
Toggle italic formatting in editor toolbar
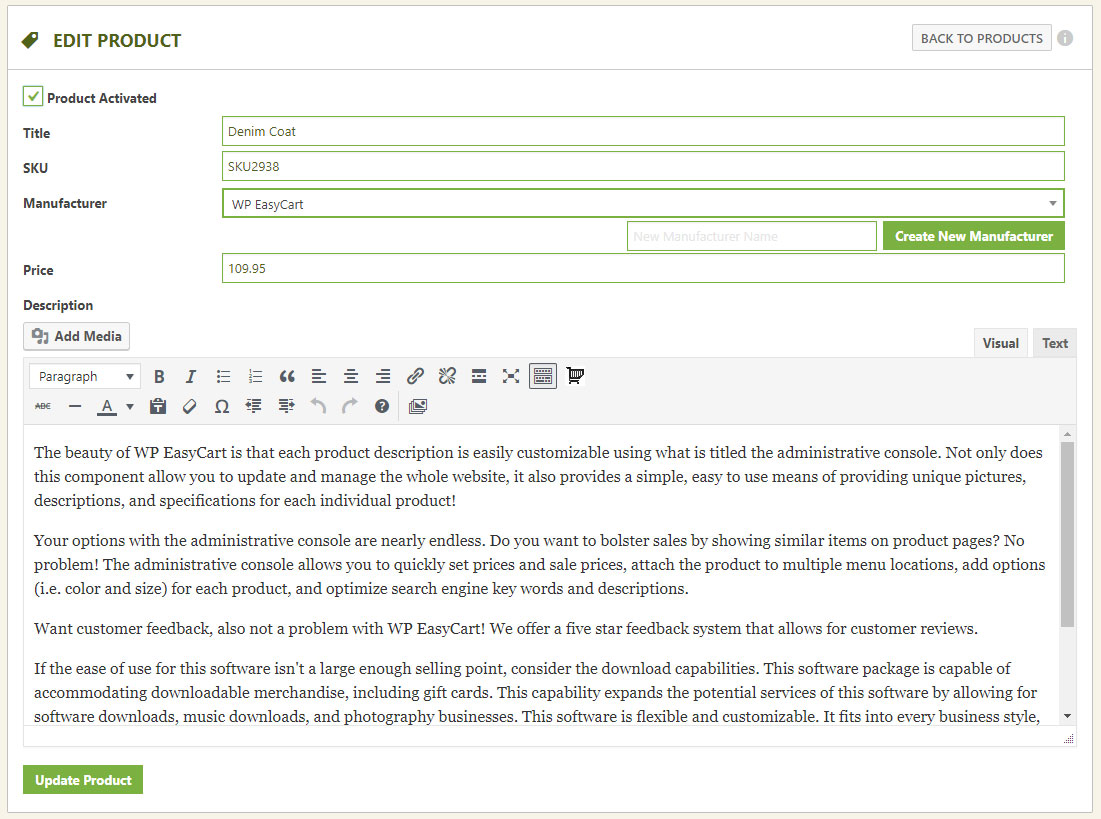tap(190, 376)
